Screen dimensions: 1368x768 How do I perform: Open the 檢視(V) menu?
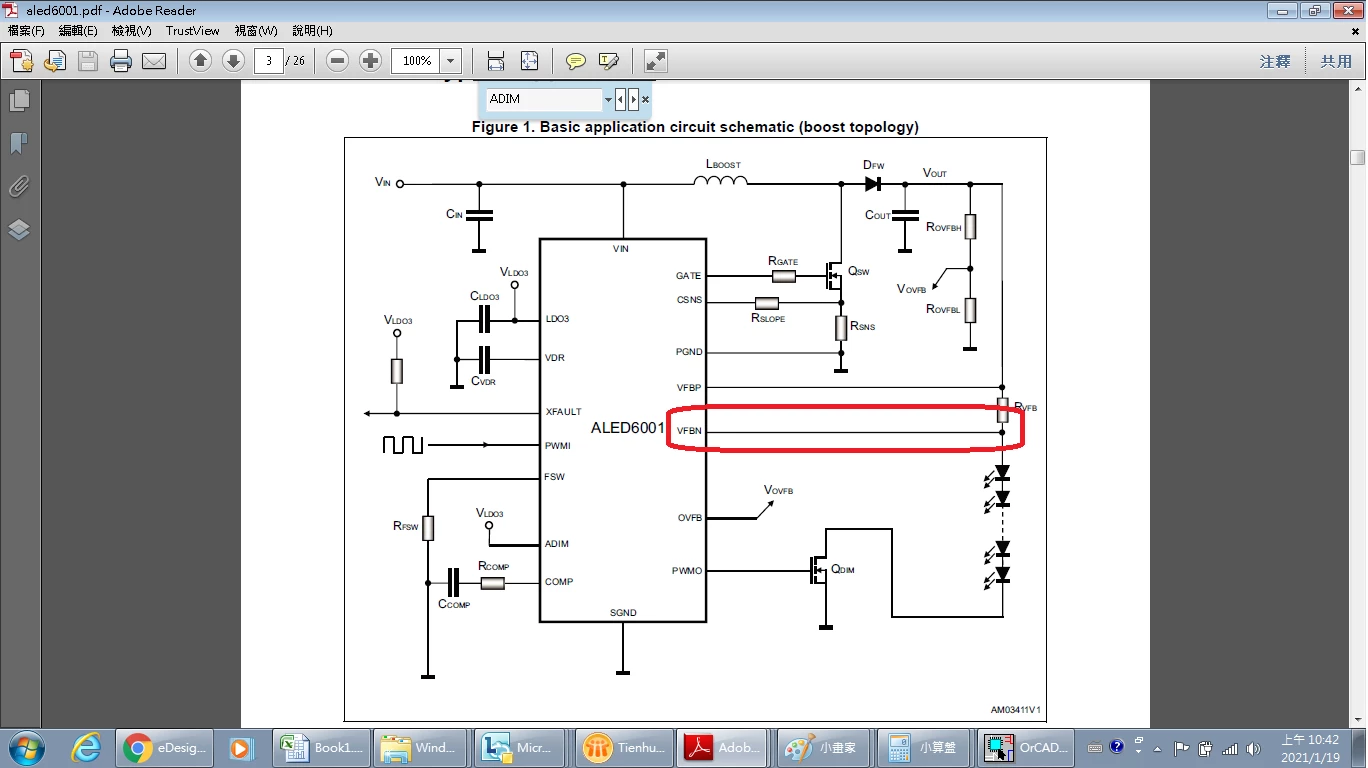pyautogui.click(x=132, y=31)
